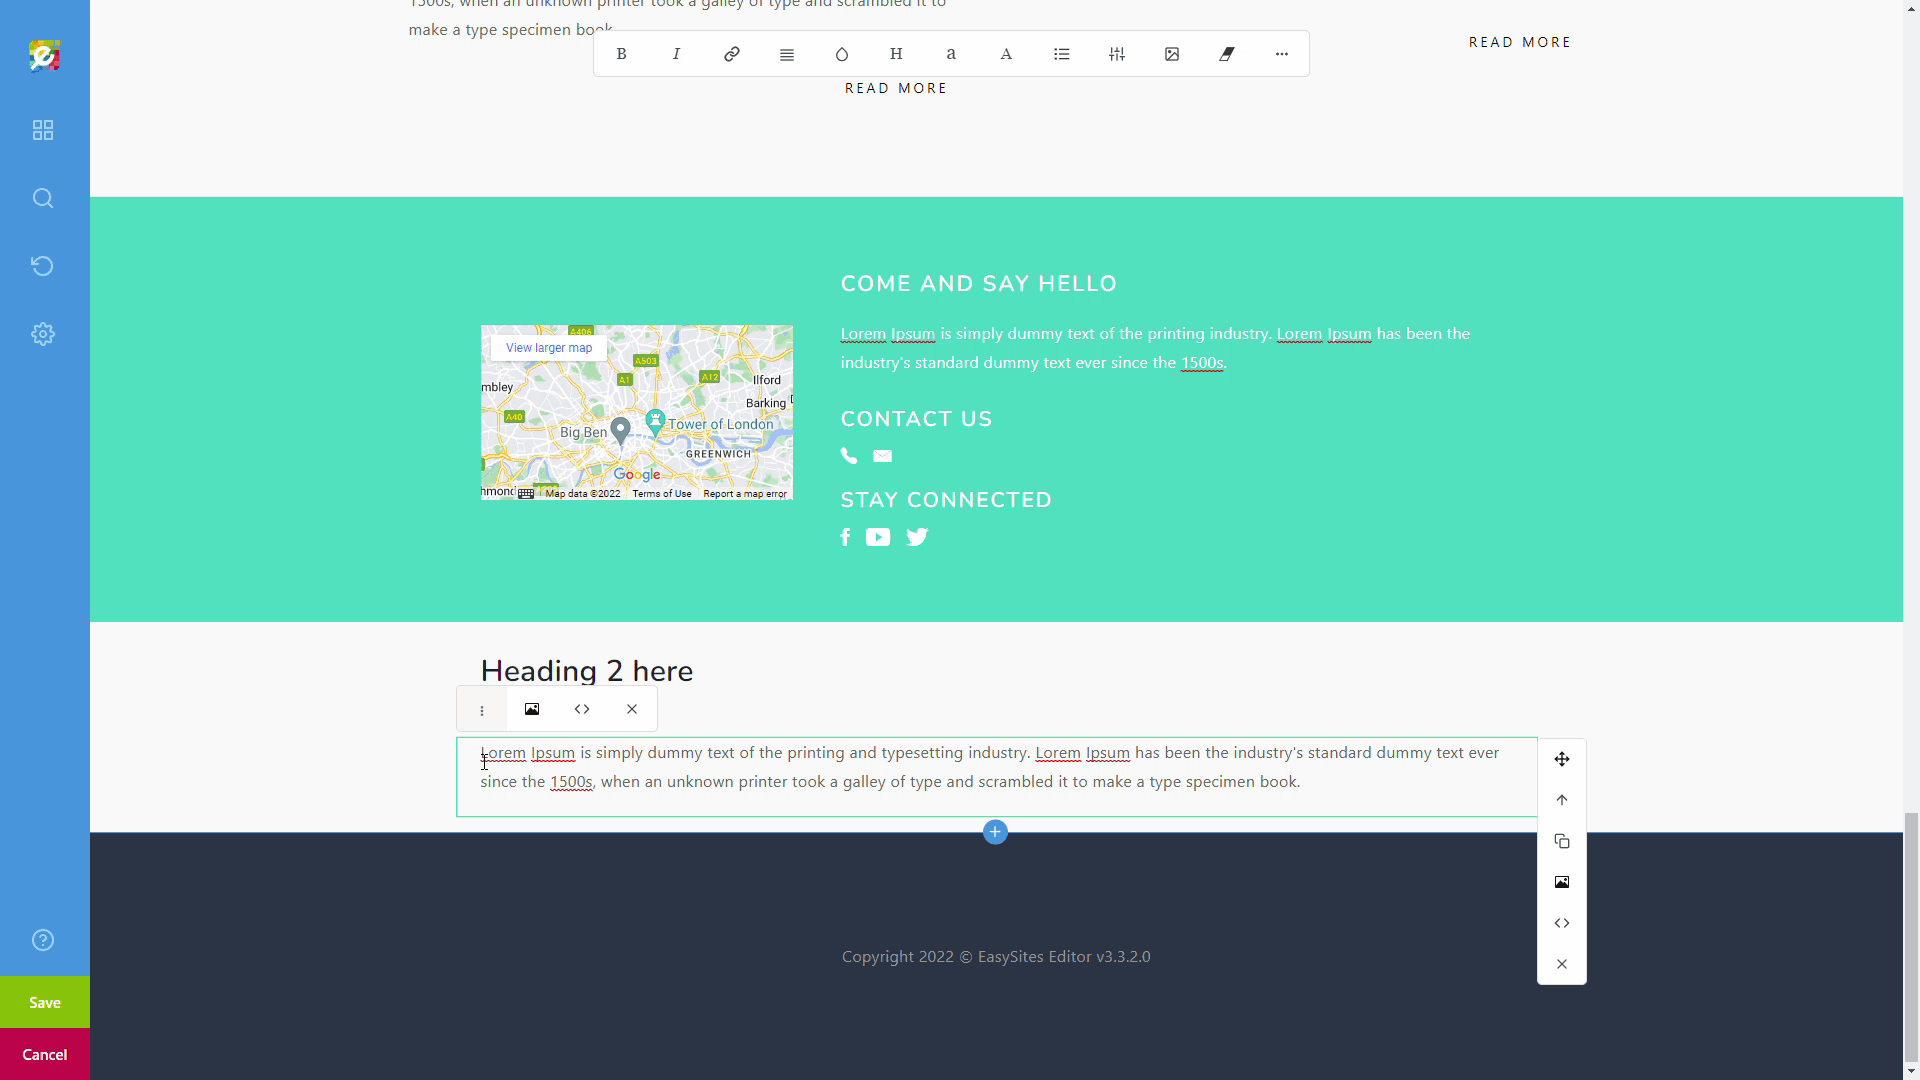Click Heading 2 here text
Screen dimensions: 1920x1080
click(587, 671)
